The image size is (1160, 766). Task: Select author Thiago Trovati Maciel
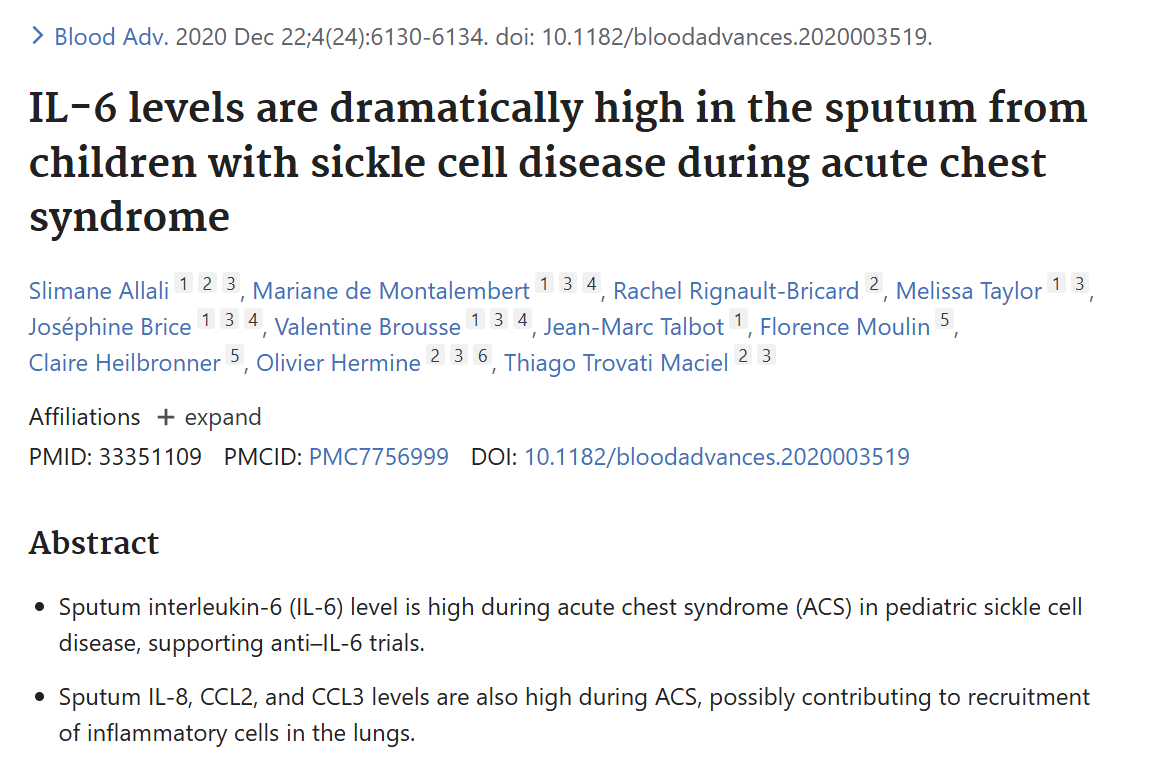[x=616, y=363]
